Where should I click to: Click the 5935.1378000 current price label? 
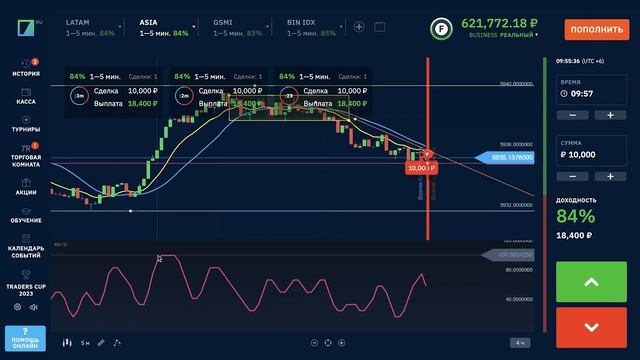coord(505,158)
